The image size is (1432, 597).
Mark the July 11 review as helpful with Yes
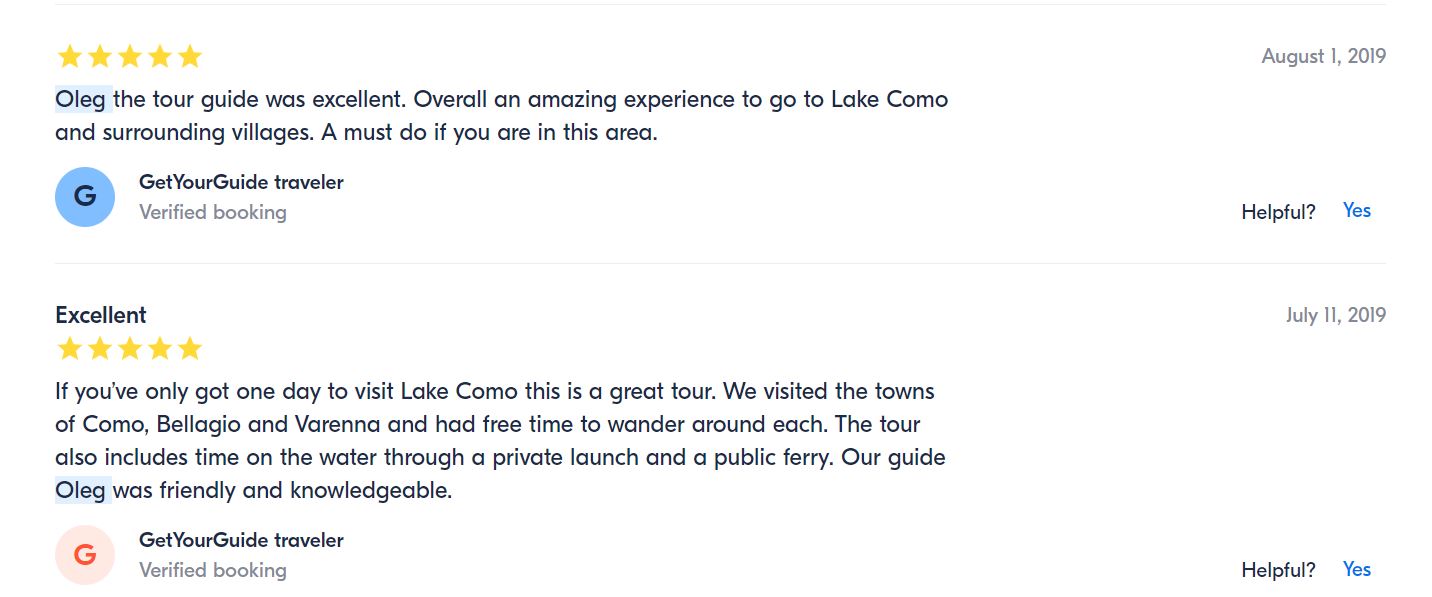(1357, 569)
